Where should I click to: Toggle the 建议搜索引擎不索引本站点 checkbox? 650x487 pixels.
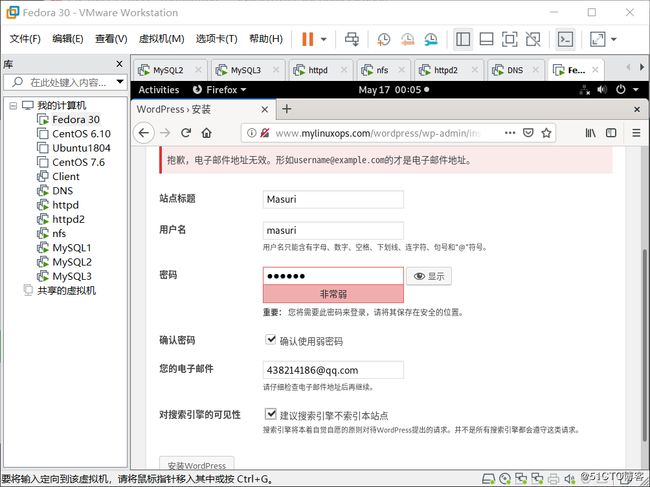coord(270,414)
